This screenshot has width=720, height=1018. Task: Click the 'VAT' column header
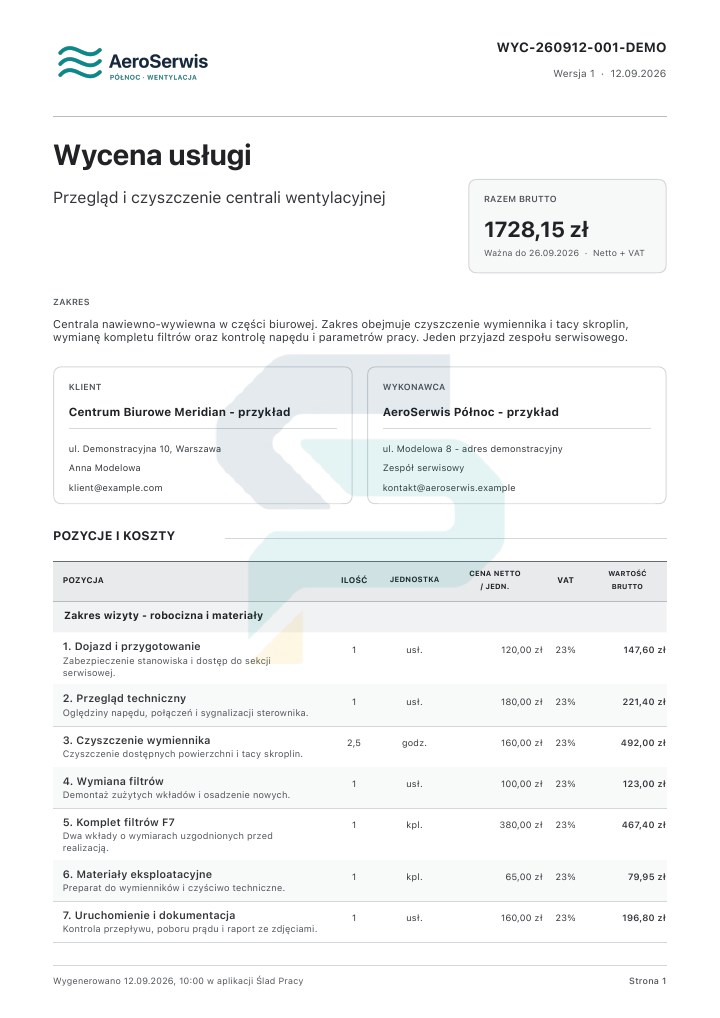[x=565, y=580]
